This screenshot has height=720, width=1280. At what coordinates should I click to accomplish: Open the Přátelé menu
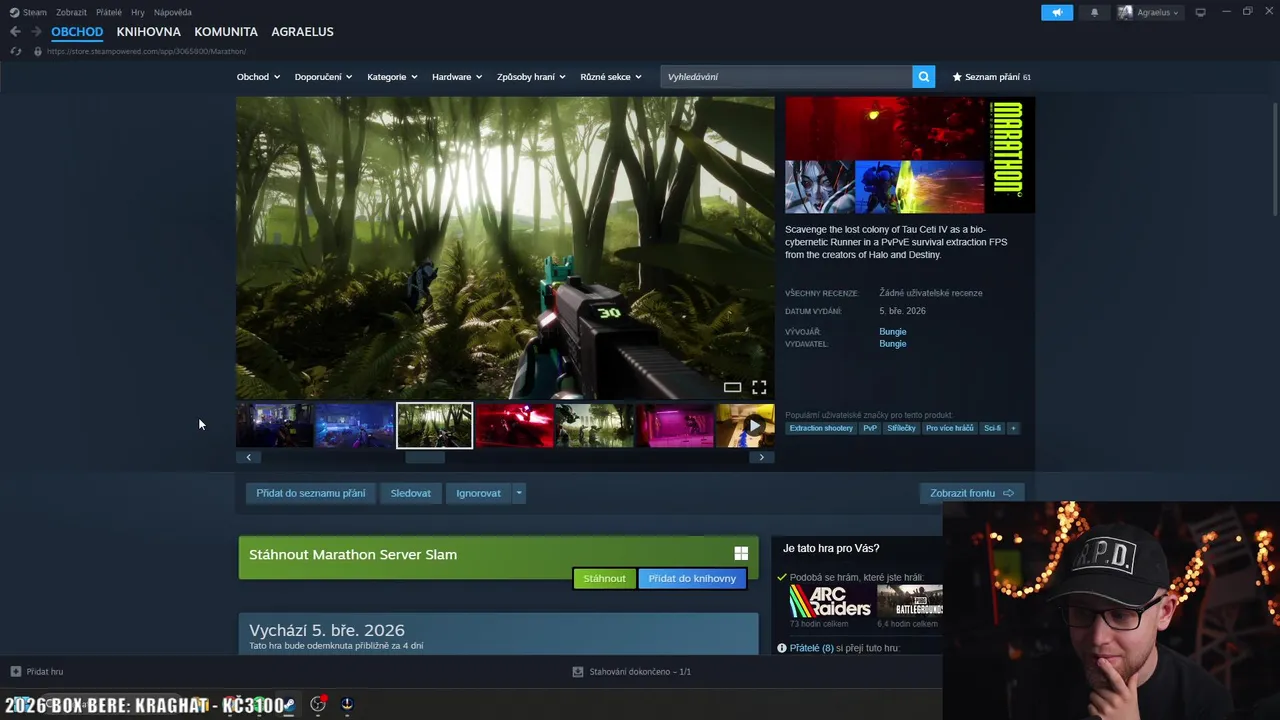pyautogui.click(x=109, y=13)
